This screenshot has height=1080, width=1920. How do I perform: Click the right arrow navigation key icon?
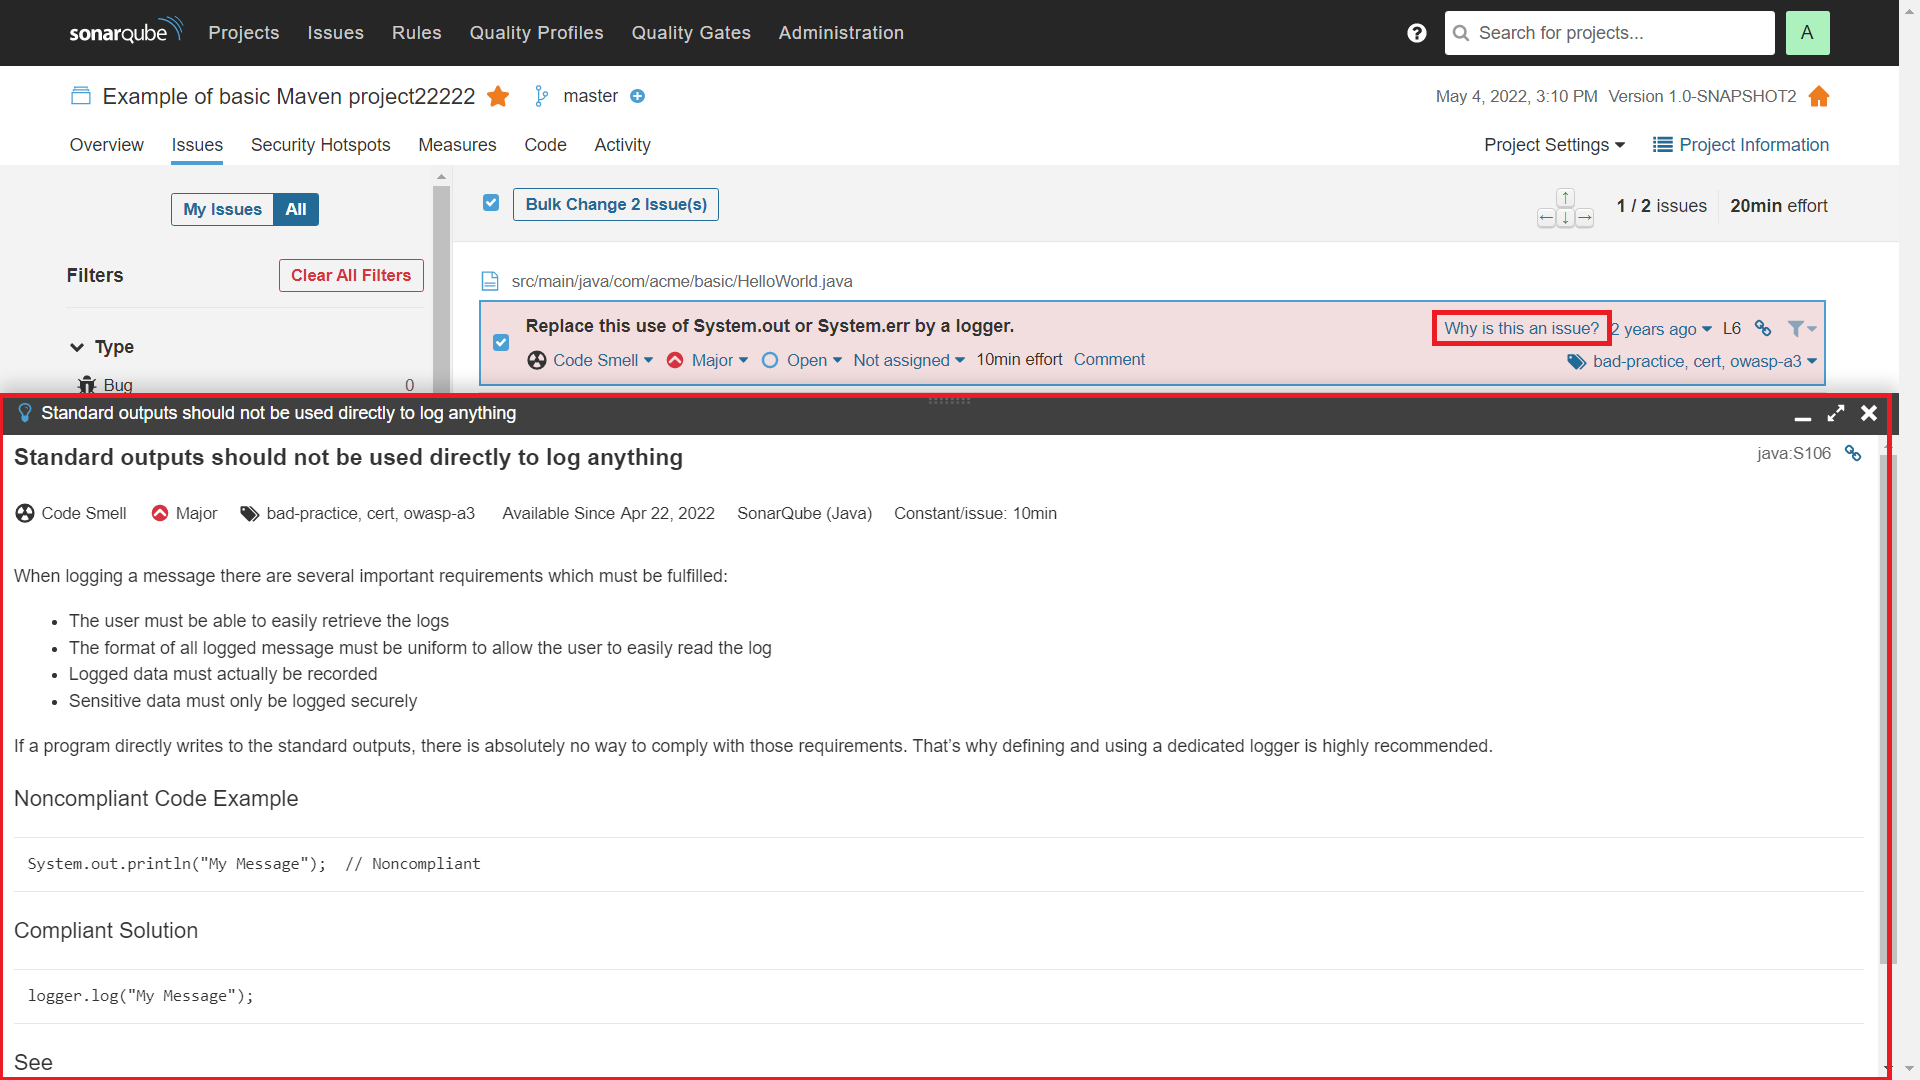[x=1585, y=218]
